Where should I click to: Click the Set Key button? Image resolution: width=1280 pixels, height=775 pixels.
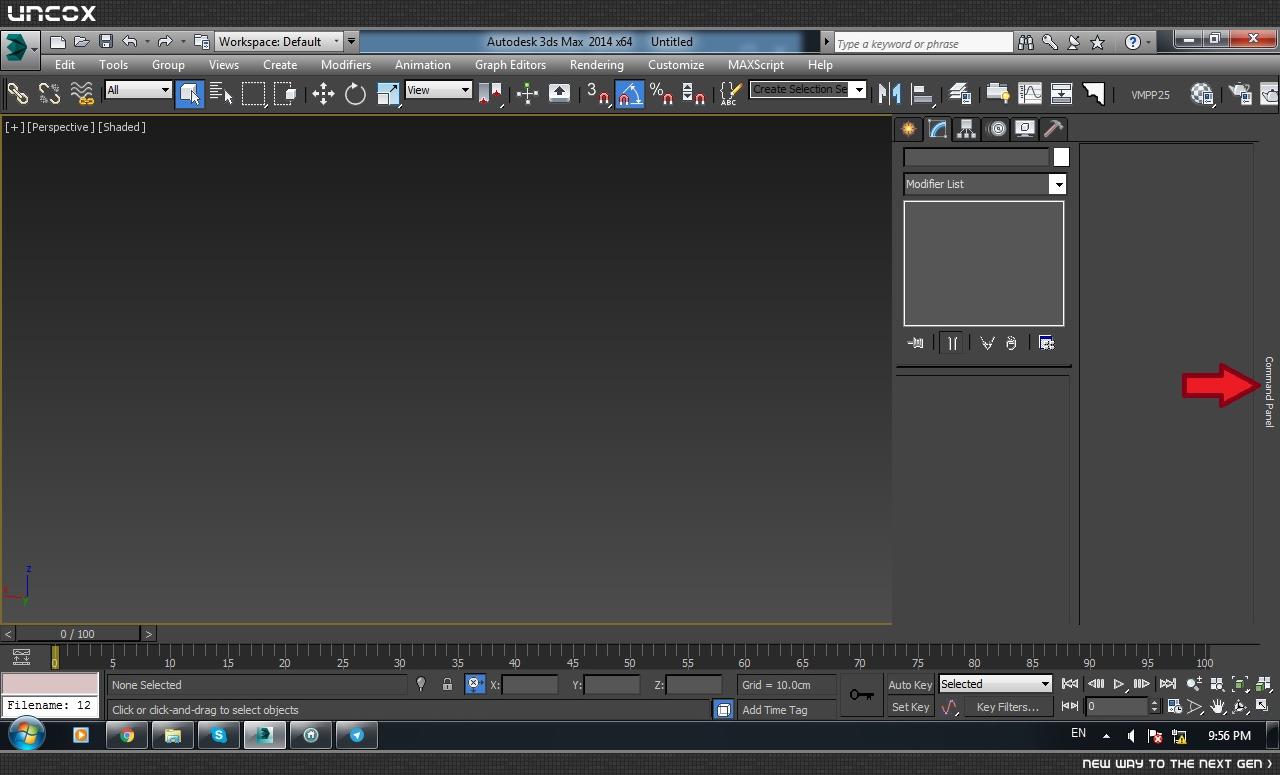910,707
